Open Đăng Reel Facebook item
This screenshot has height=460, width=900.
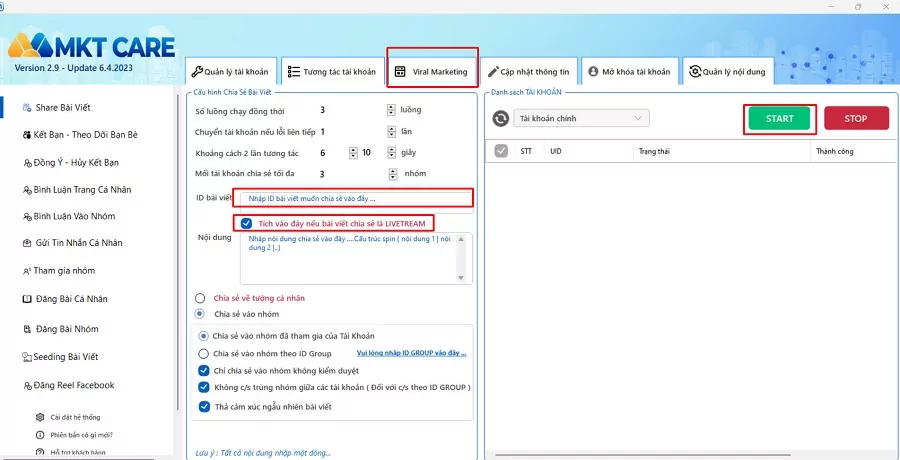tap(73, 385)
